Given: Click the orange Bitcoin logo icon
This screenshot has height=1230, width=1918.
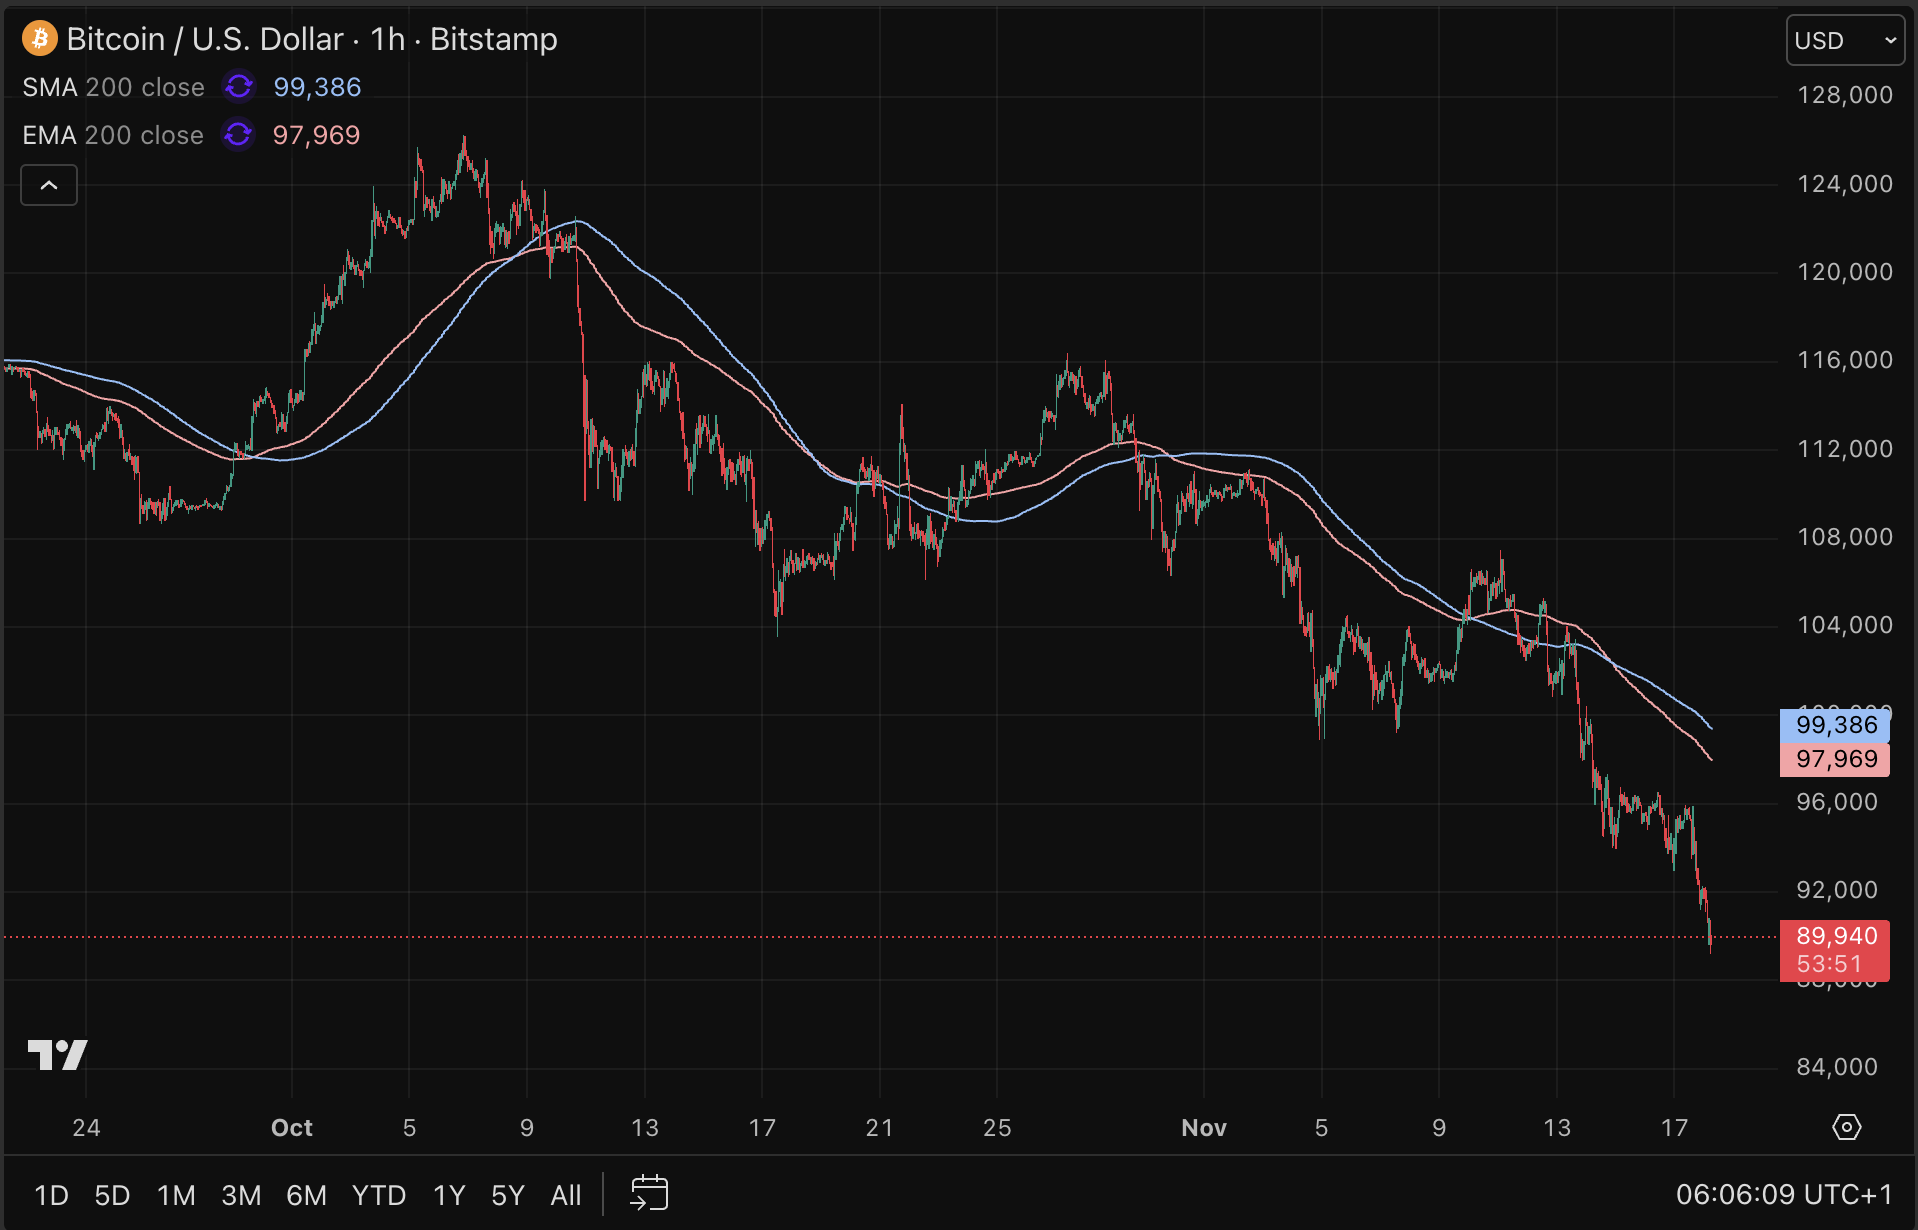Looking at the screenshot, I should tap(40, 39).
